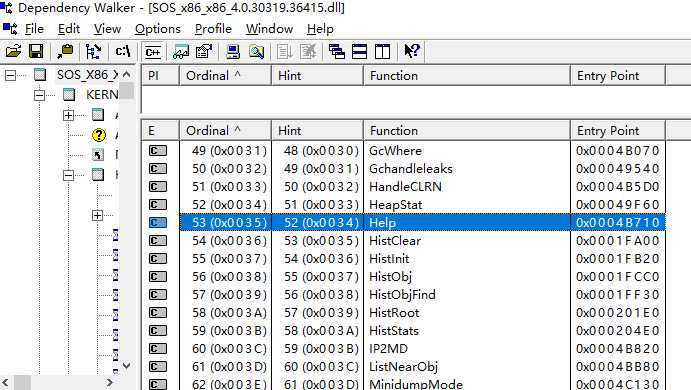The width and height of the screenshot is (691, 390).
Task: Collapse the minus node below the arrow icon
Action: coord(68,175)
